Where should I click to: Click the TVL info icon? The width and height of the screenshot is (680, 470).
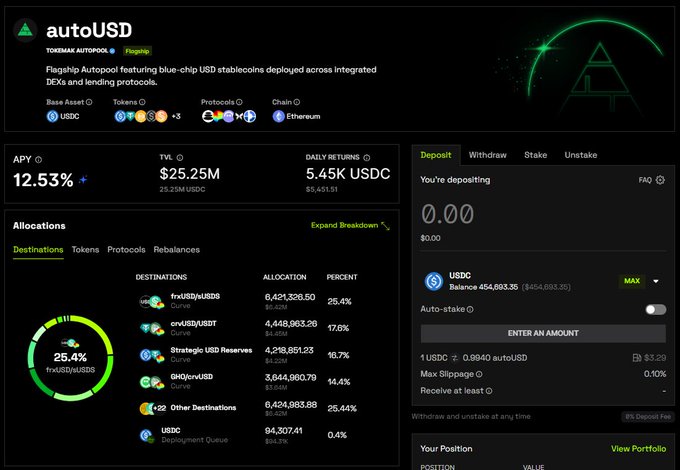(x=180, y=158)
